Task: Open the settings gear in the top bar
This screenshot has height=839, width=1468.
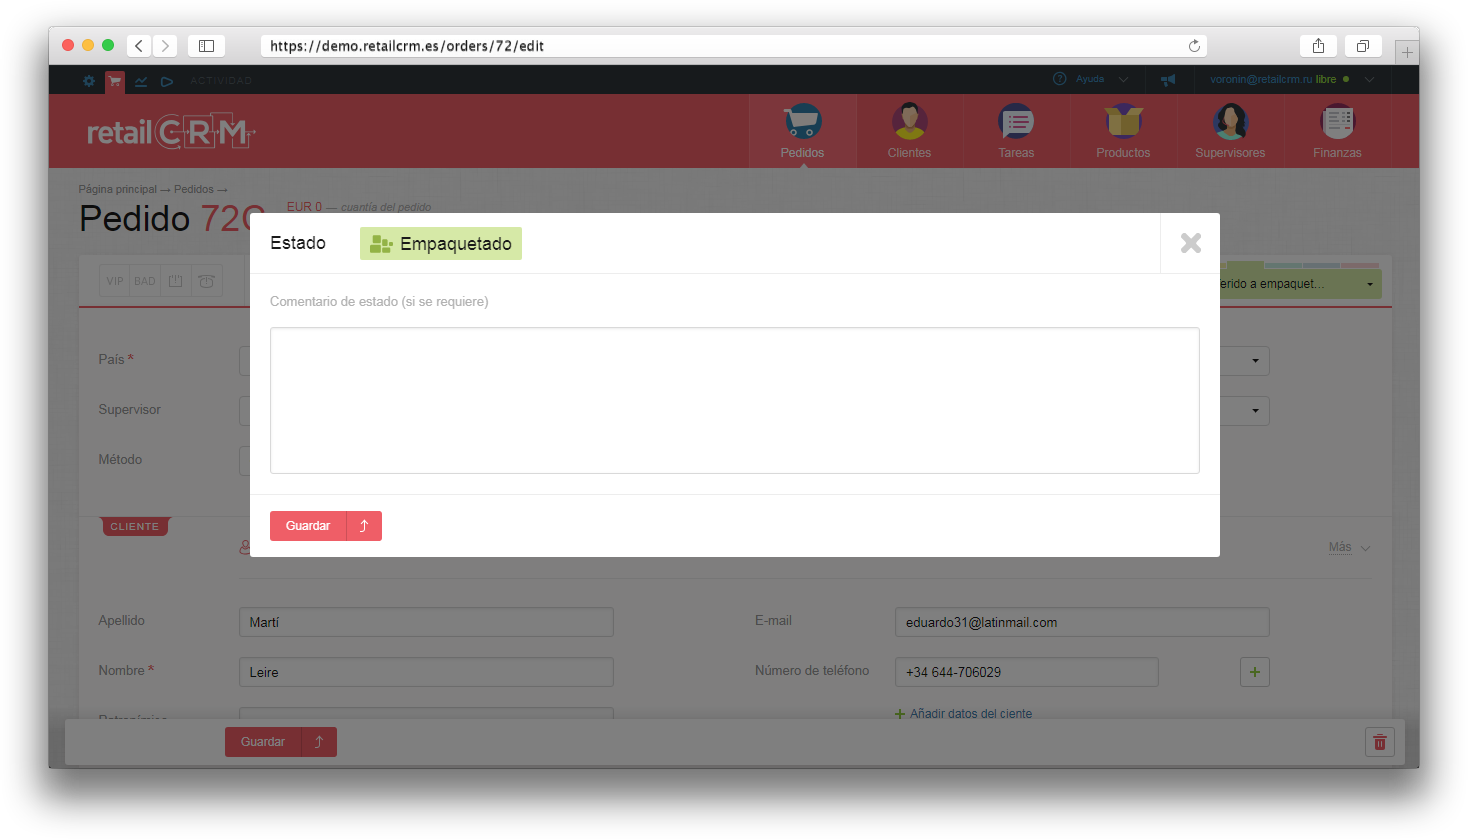Action: tap(89, 81)
